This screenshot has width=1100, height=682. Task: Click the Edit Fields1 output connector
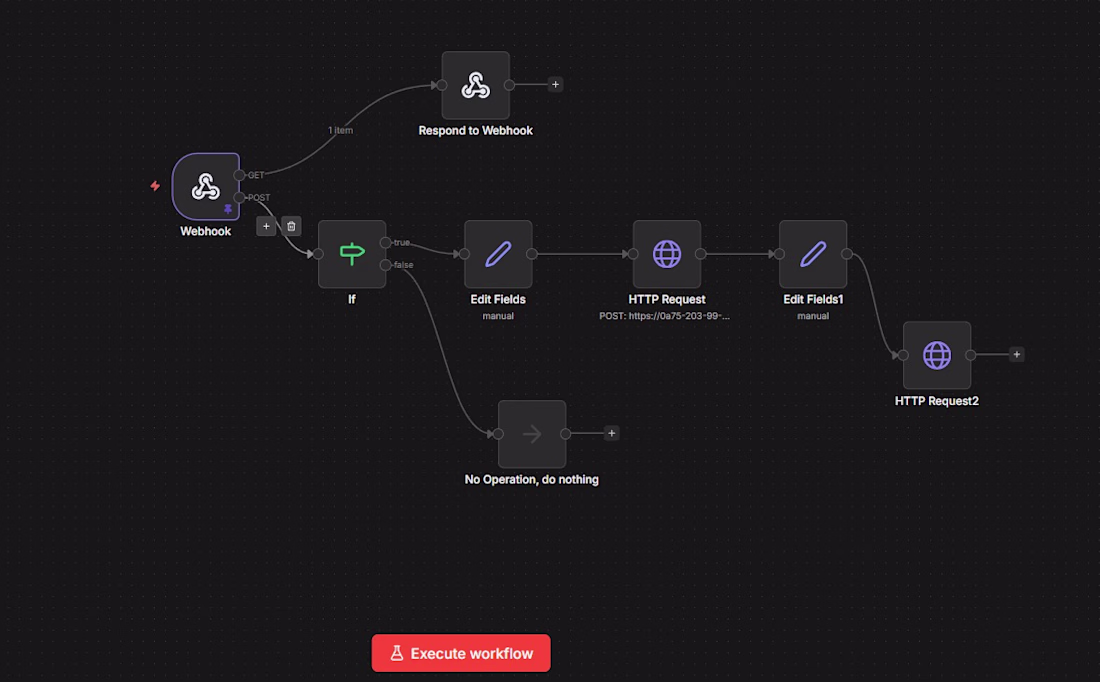click(x=847, y=254)
